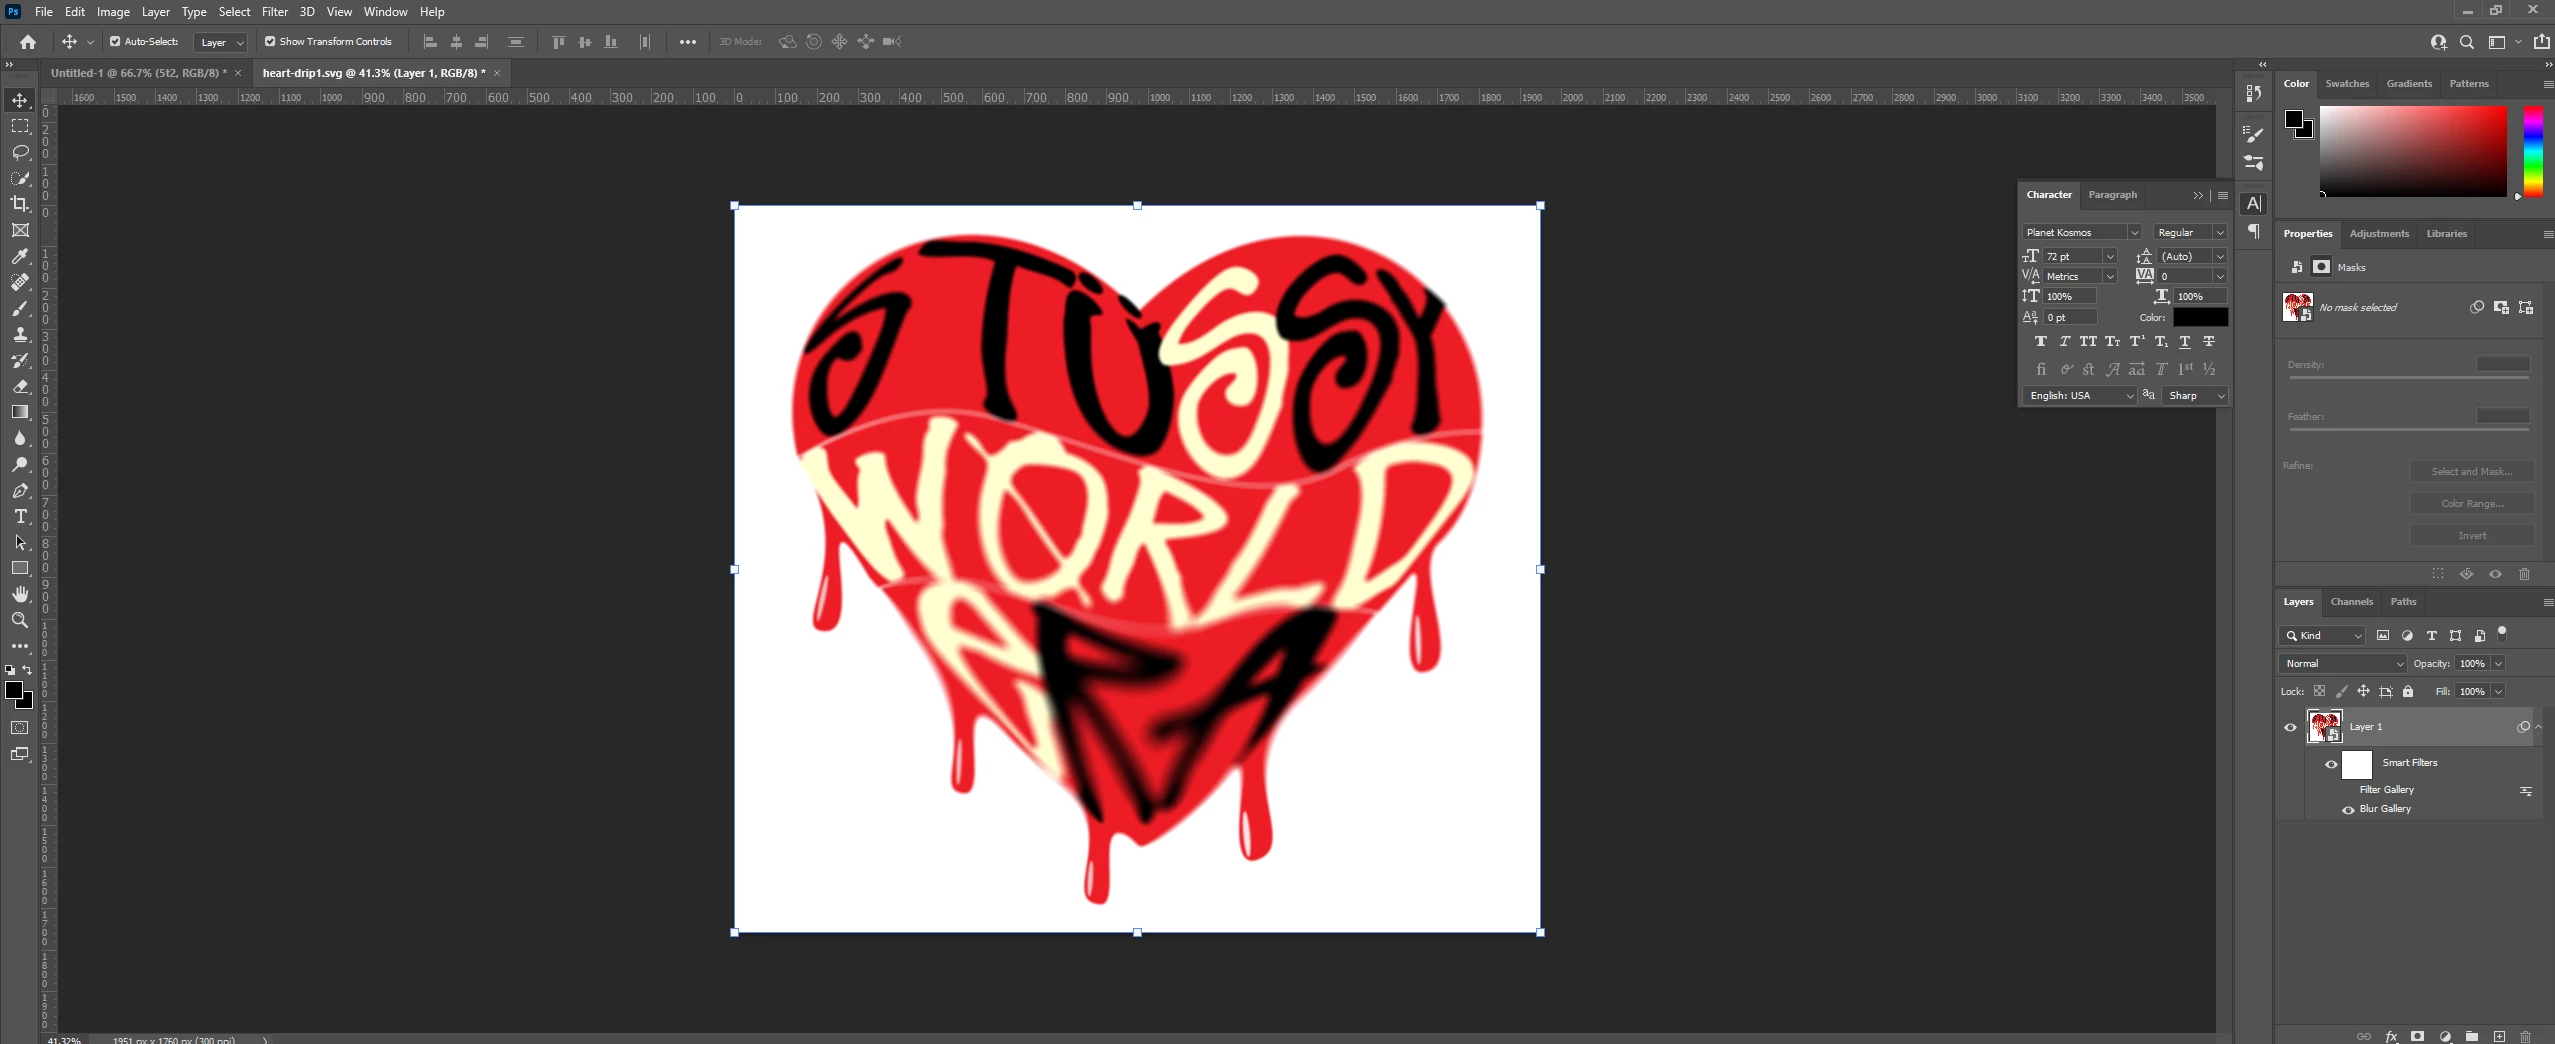
Task: Create a new layer from Layers panel footer
Action: click(x=2499, y=1036)
